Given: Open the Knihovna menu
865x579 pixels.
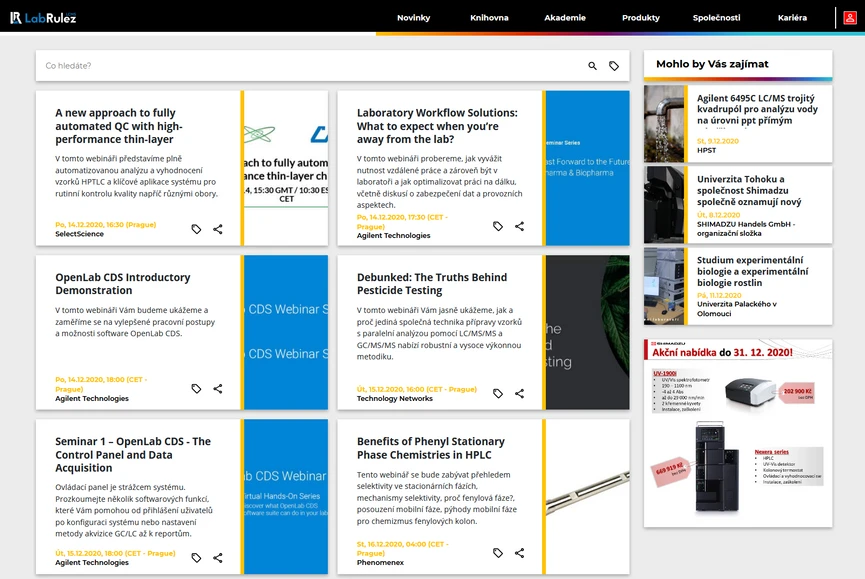Looking at the screenshot, I should pos(489,18).
